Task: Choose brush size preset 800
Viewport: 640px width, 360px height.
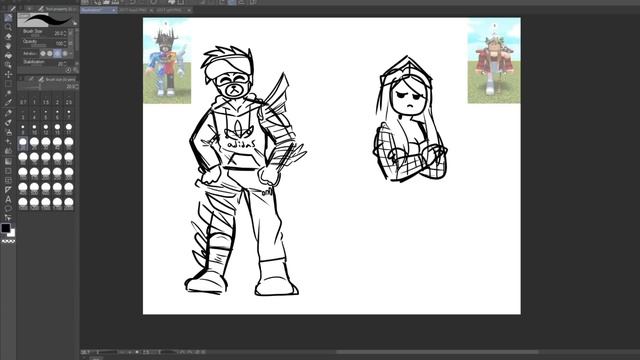Action: pos(69,188)
